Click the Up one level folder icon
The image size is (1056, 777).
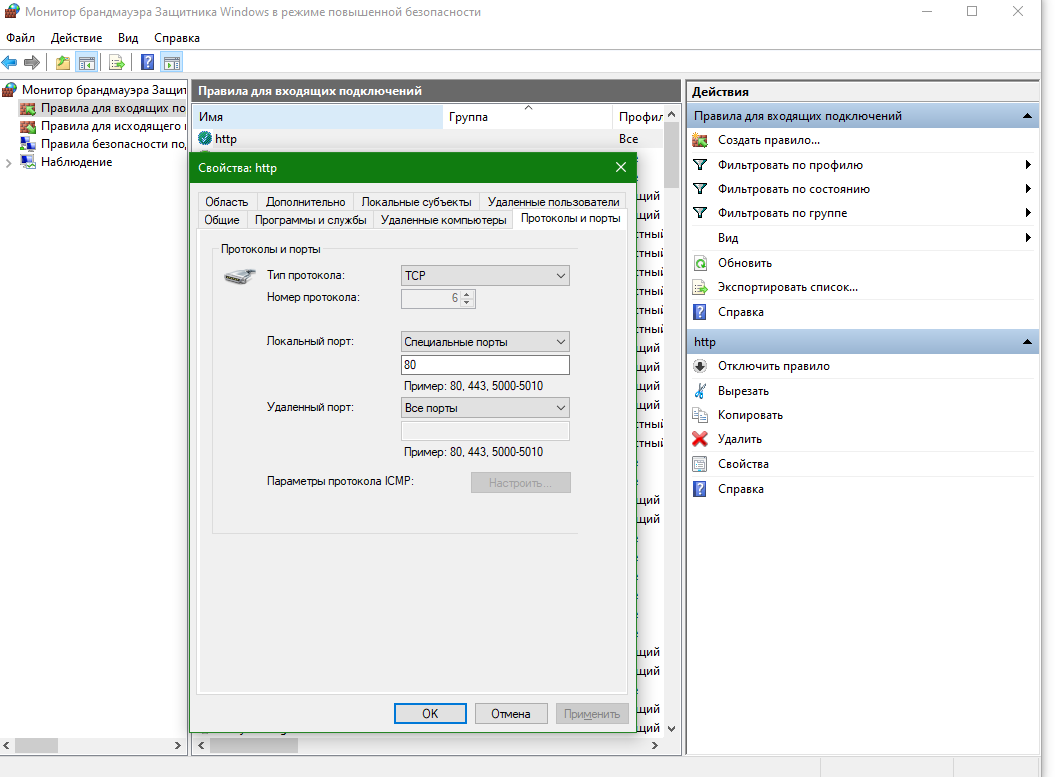click(63, 63)
